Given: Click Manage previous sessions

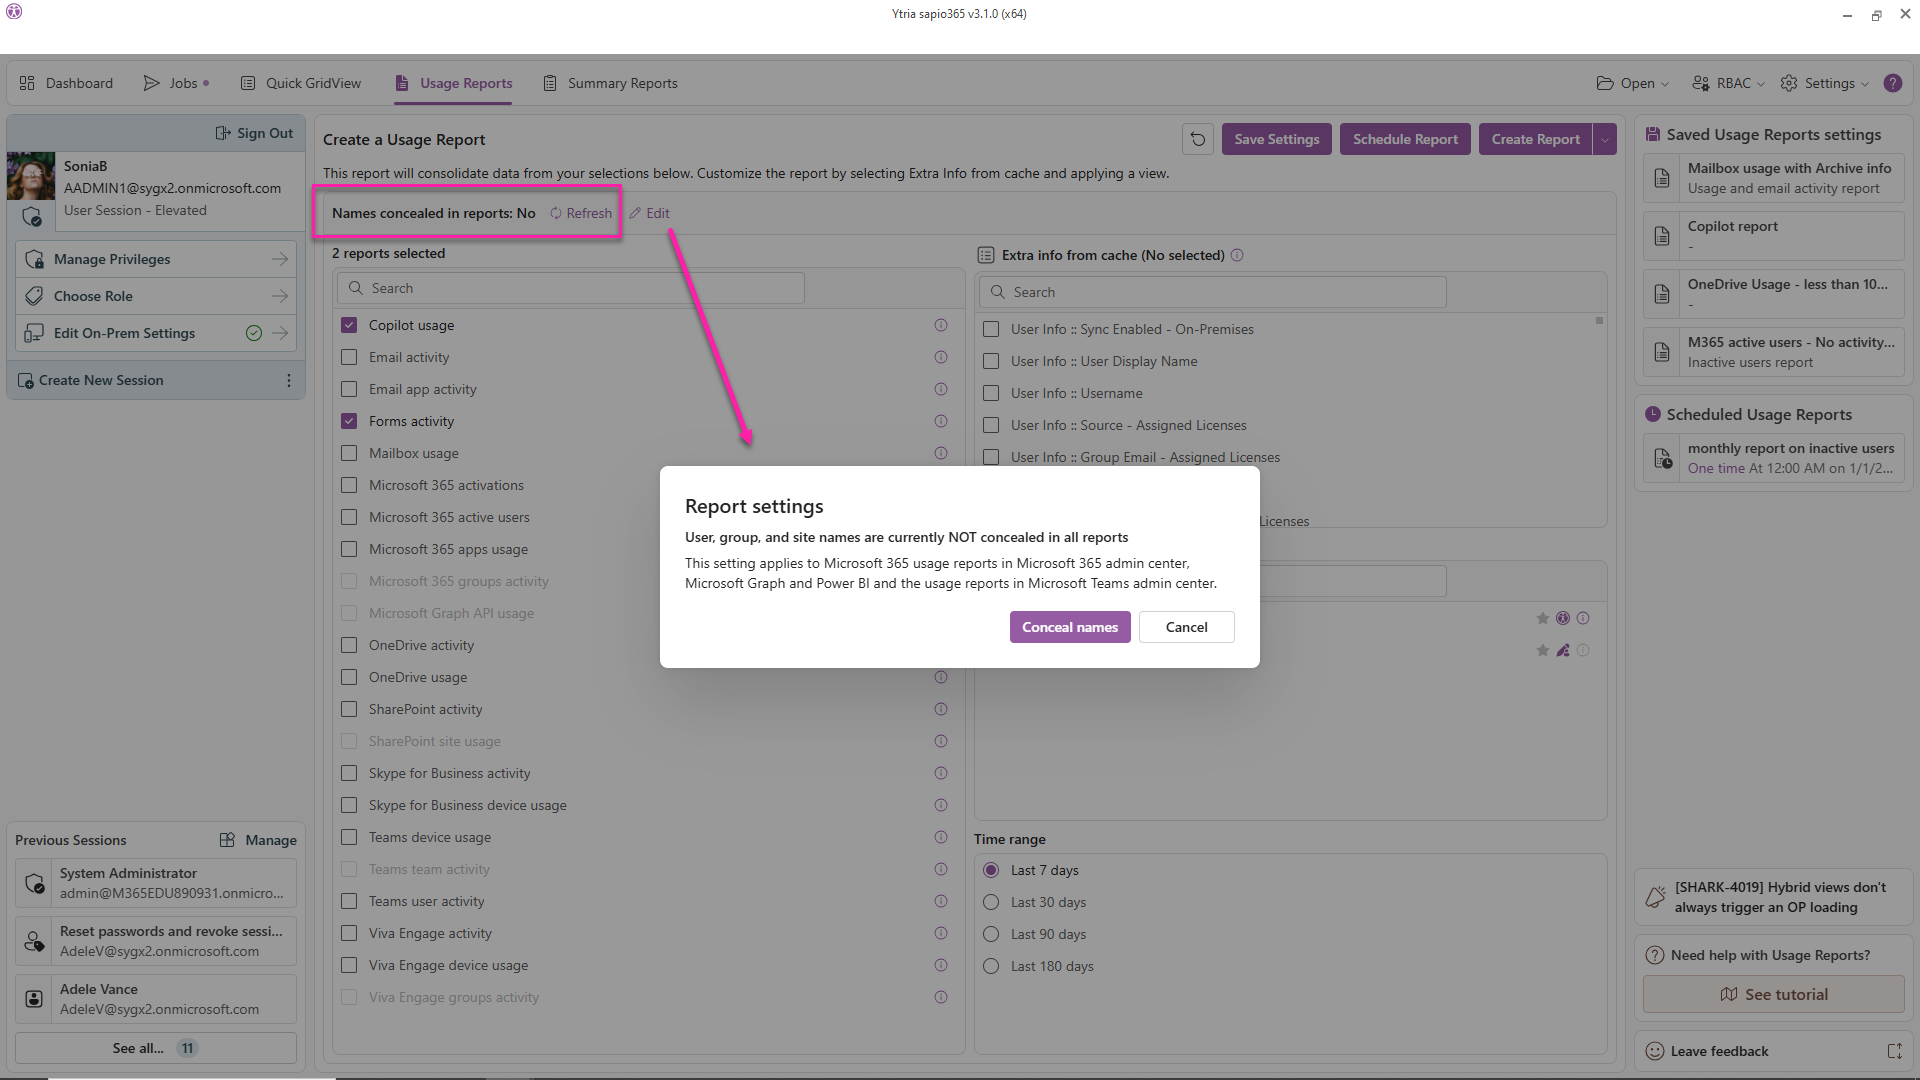Looking at the screenshot, I should click(x=258, y=840).
